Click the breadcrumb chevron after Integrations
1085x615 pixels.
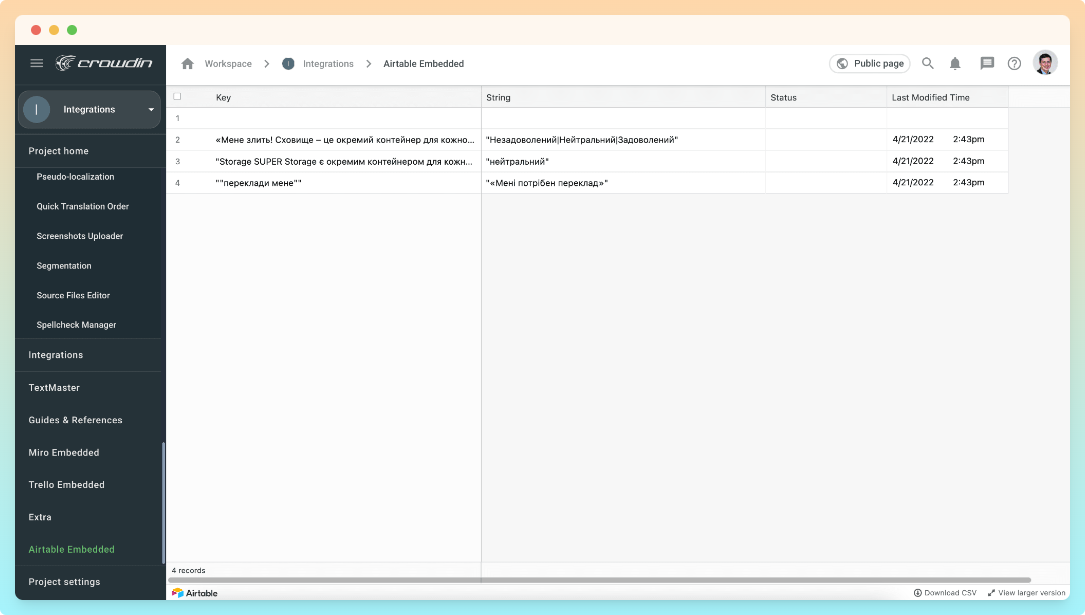(x=369, y=64)
